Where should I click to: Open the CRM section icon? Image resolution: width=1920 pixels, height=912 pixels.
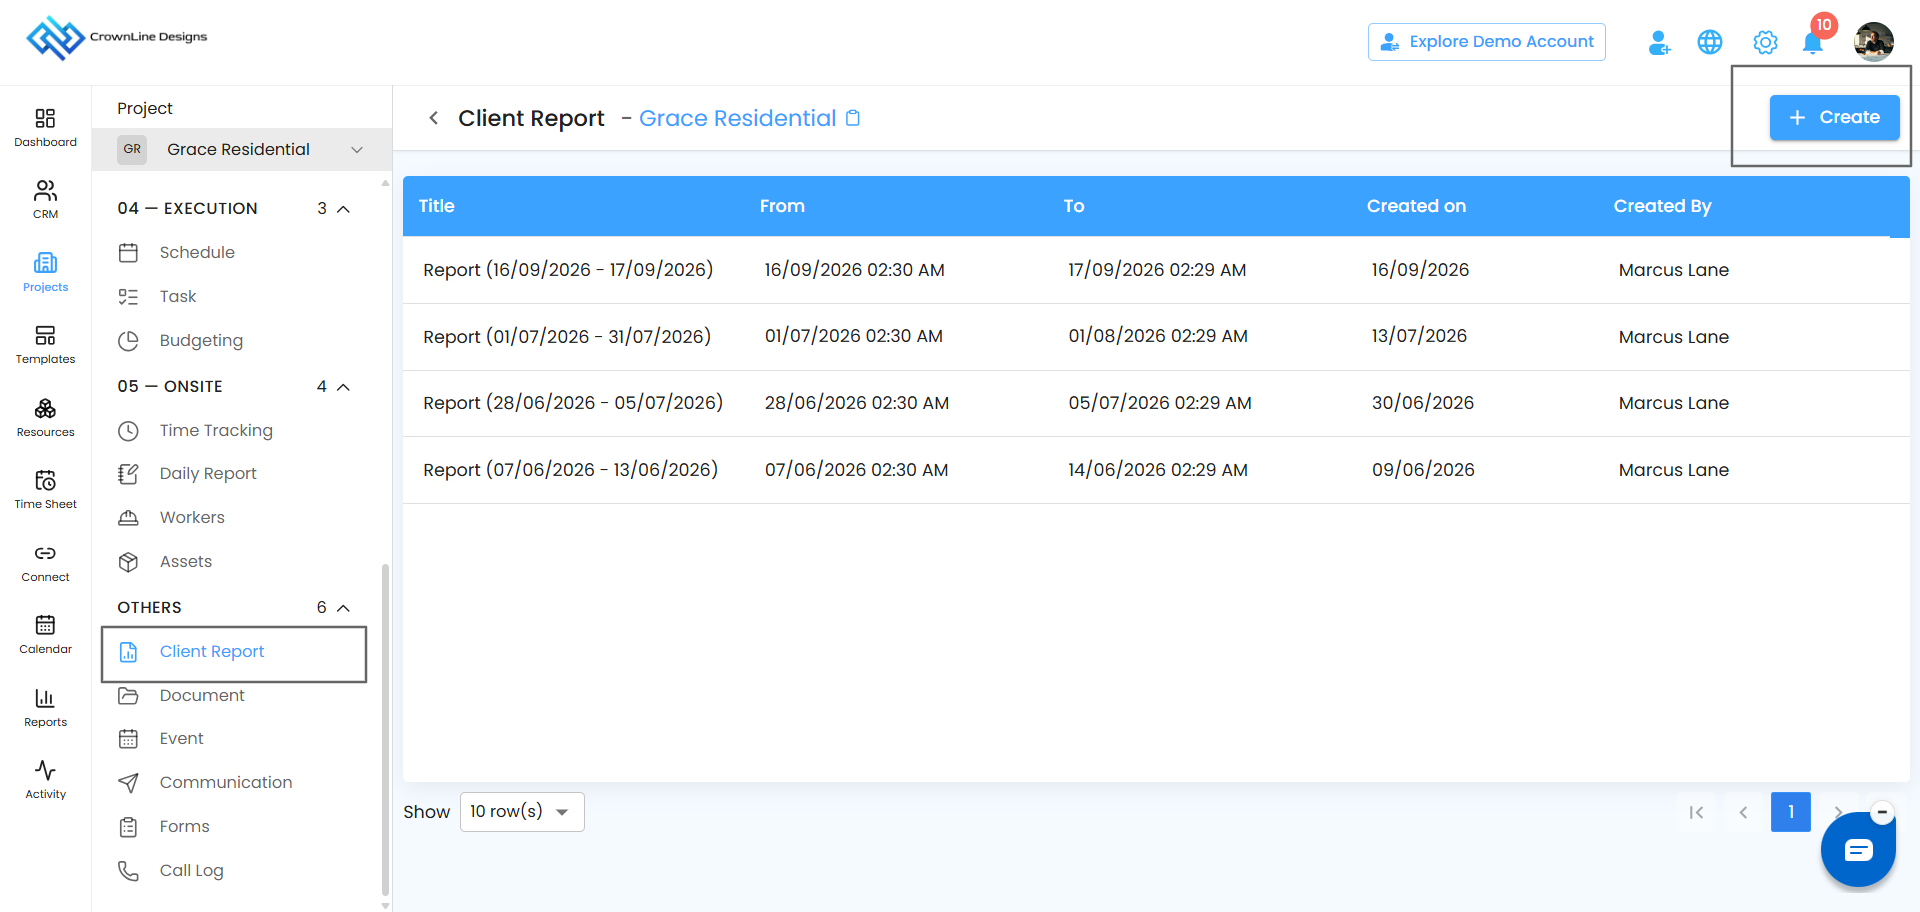click(x=45, y=200)
